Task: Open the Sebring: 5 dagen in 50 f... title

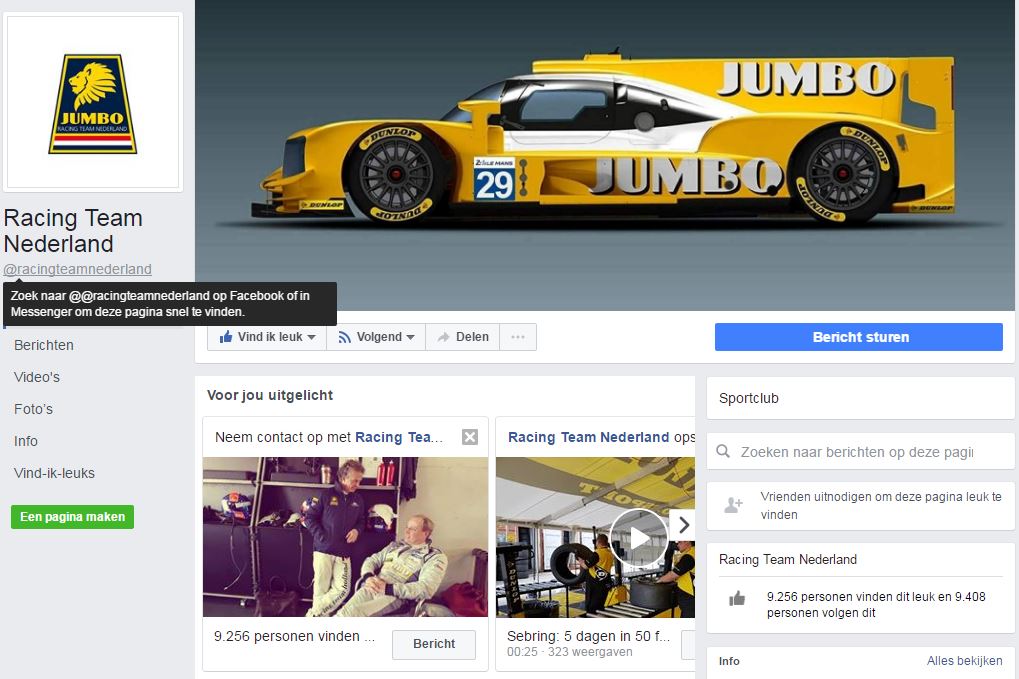Action: click(x=588, y=636)
